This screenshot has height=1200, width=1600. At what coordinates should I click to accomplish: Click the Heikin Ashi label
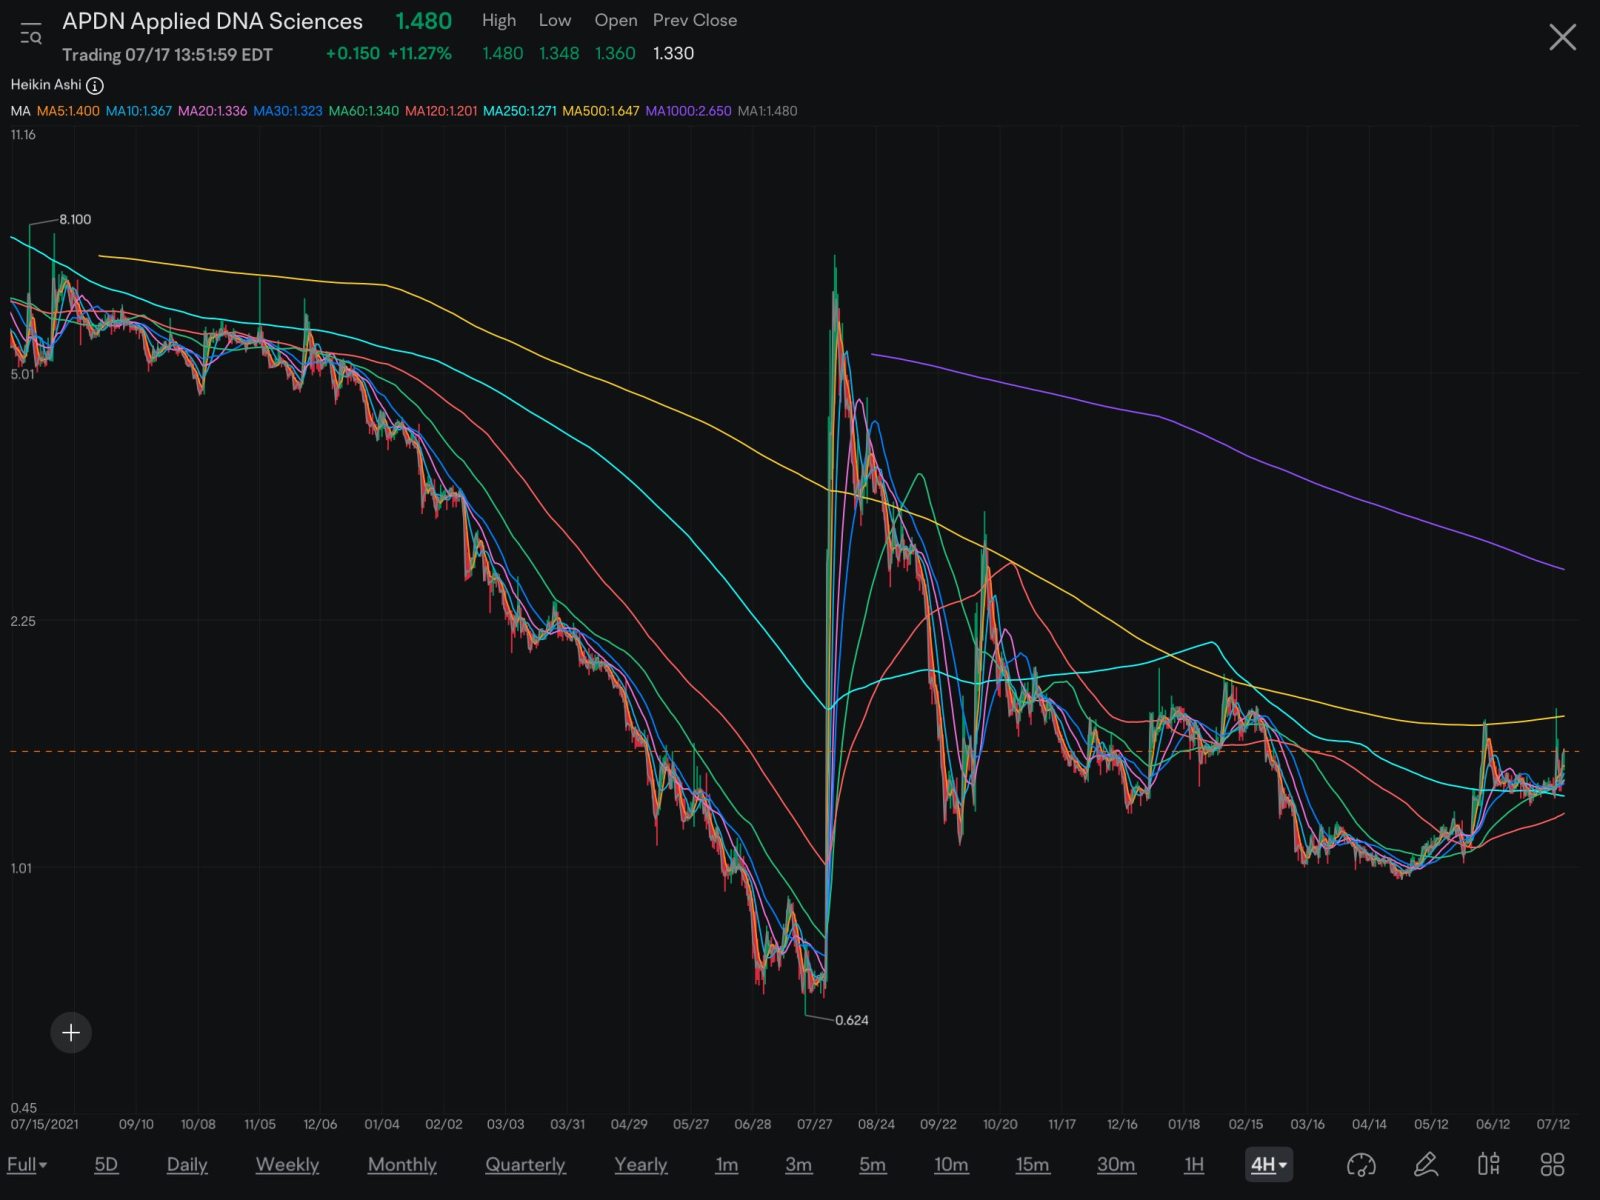(x=46, y=85)
